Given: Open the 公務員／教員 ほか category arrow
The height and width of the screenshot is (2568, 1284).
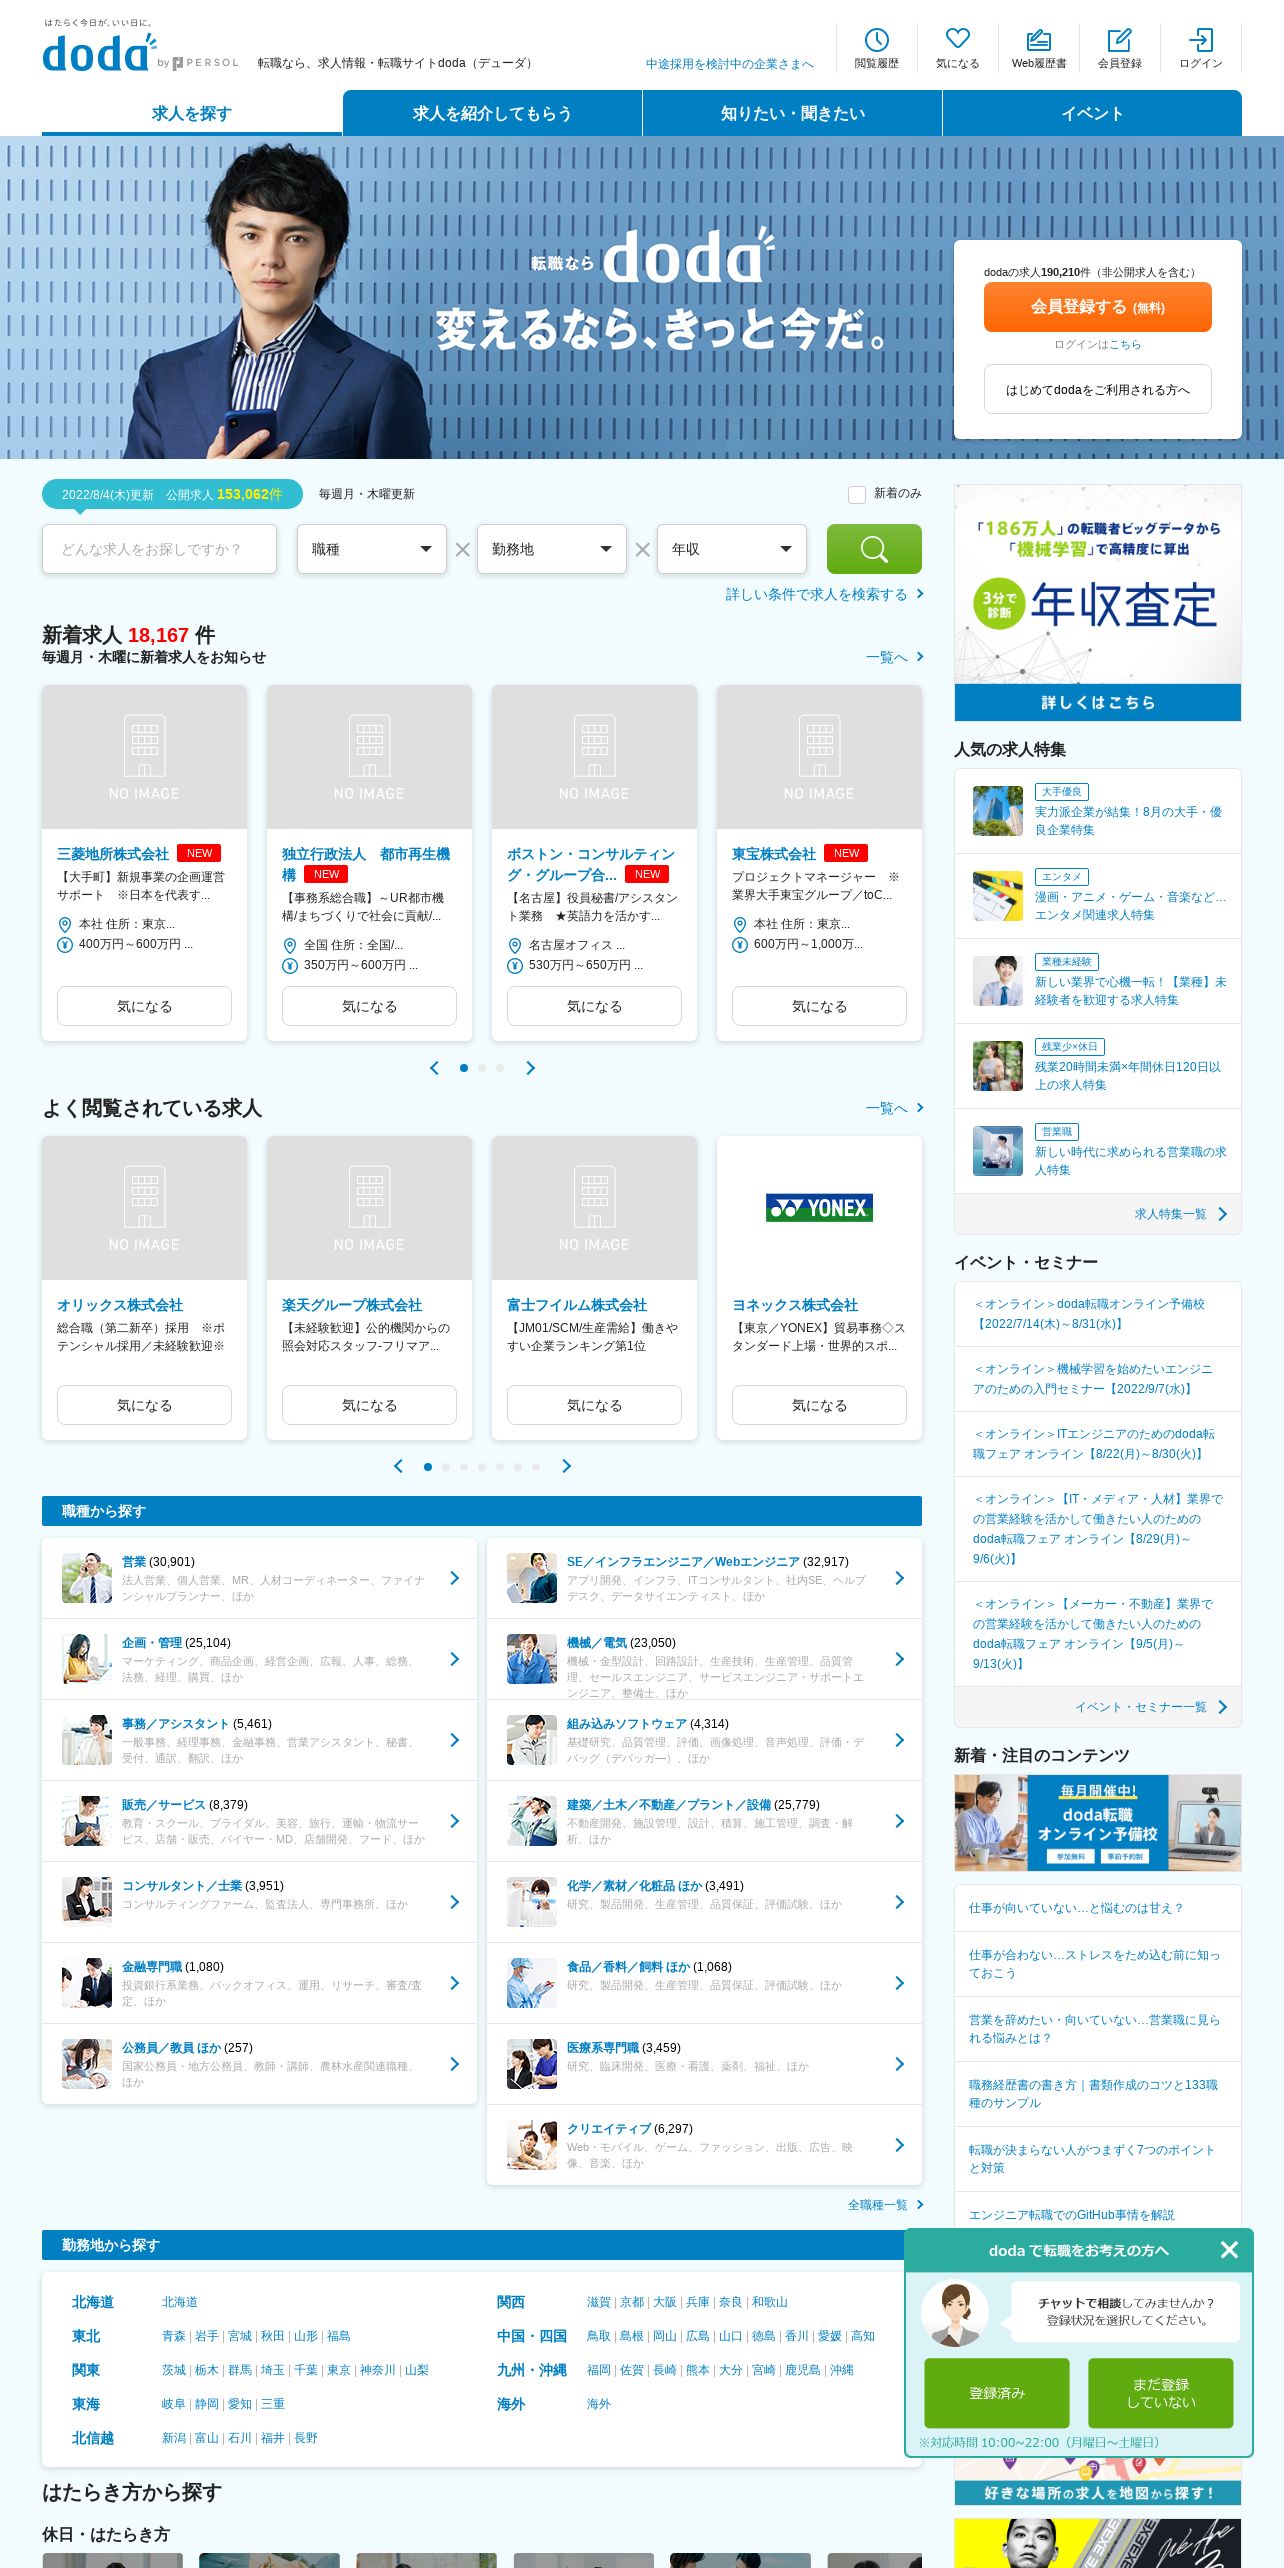Looking at the screenshot, I should [x=455, y=2064].
